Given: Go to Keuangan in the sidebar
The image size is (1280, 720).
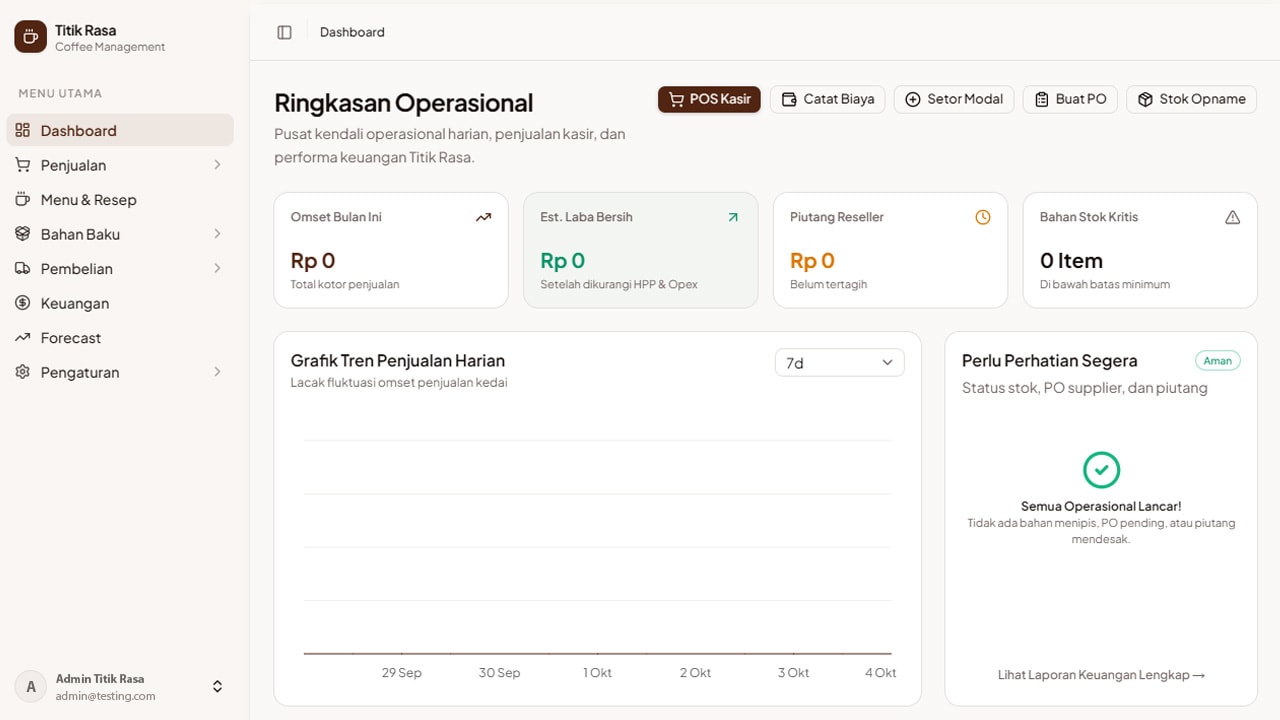Looking at the screenshot, I should (x=120, y=303).
